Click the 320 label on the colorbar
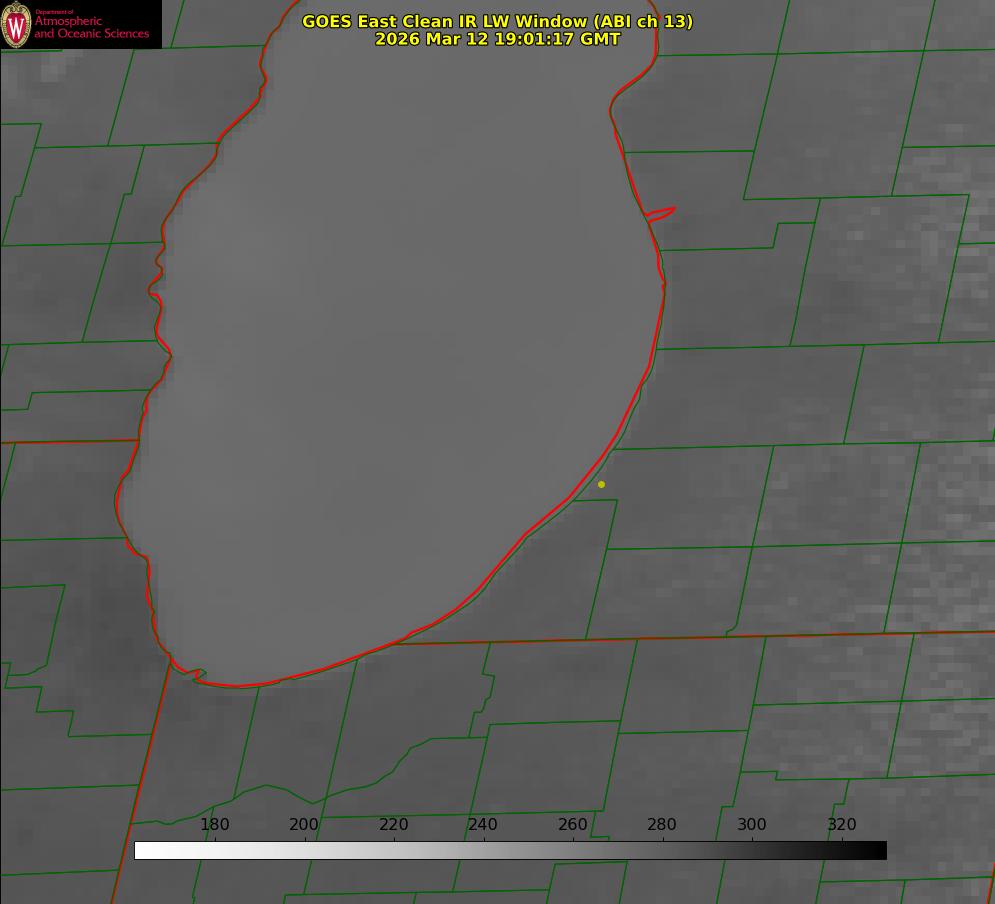The image size is (995, 904). point(841,825)
